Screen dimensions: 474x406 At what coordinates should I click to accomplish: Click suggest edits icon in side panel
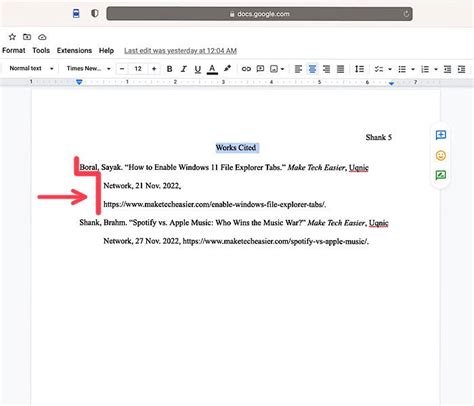441,175
